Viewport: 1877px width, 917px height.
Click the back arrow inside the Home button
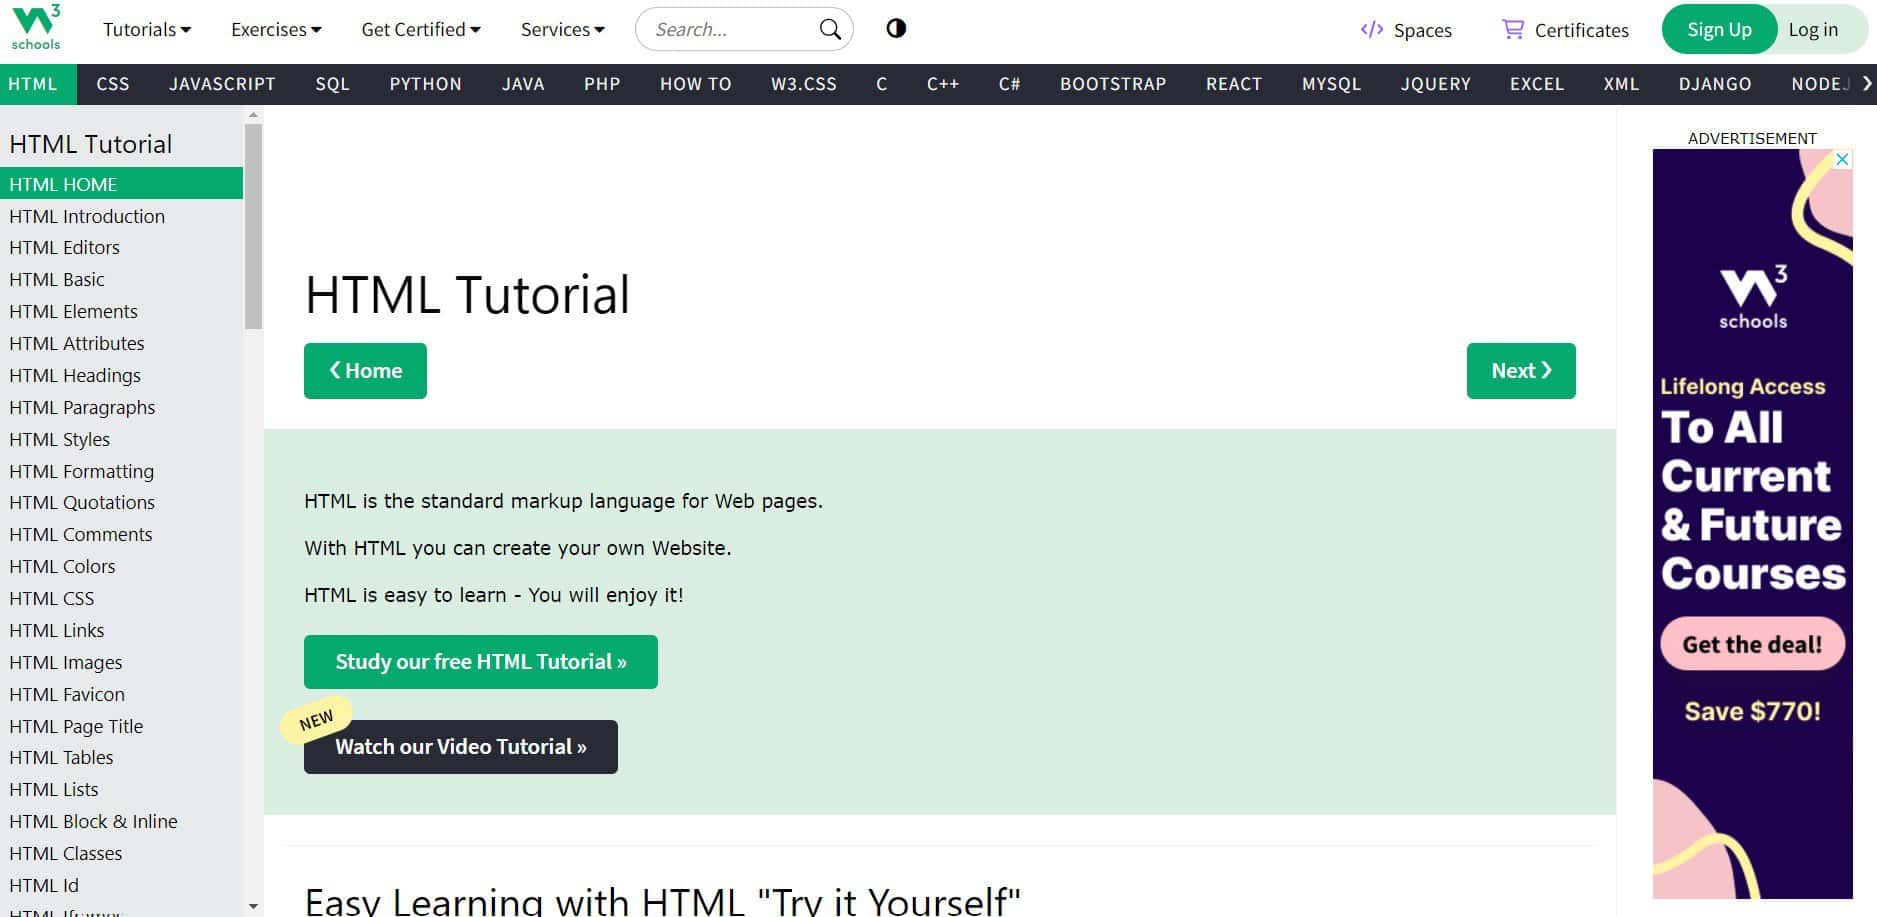tap(337, 370)
